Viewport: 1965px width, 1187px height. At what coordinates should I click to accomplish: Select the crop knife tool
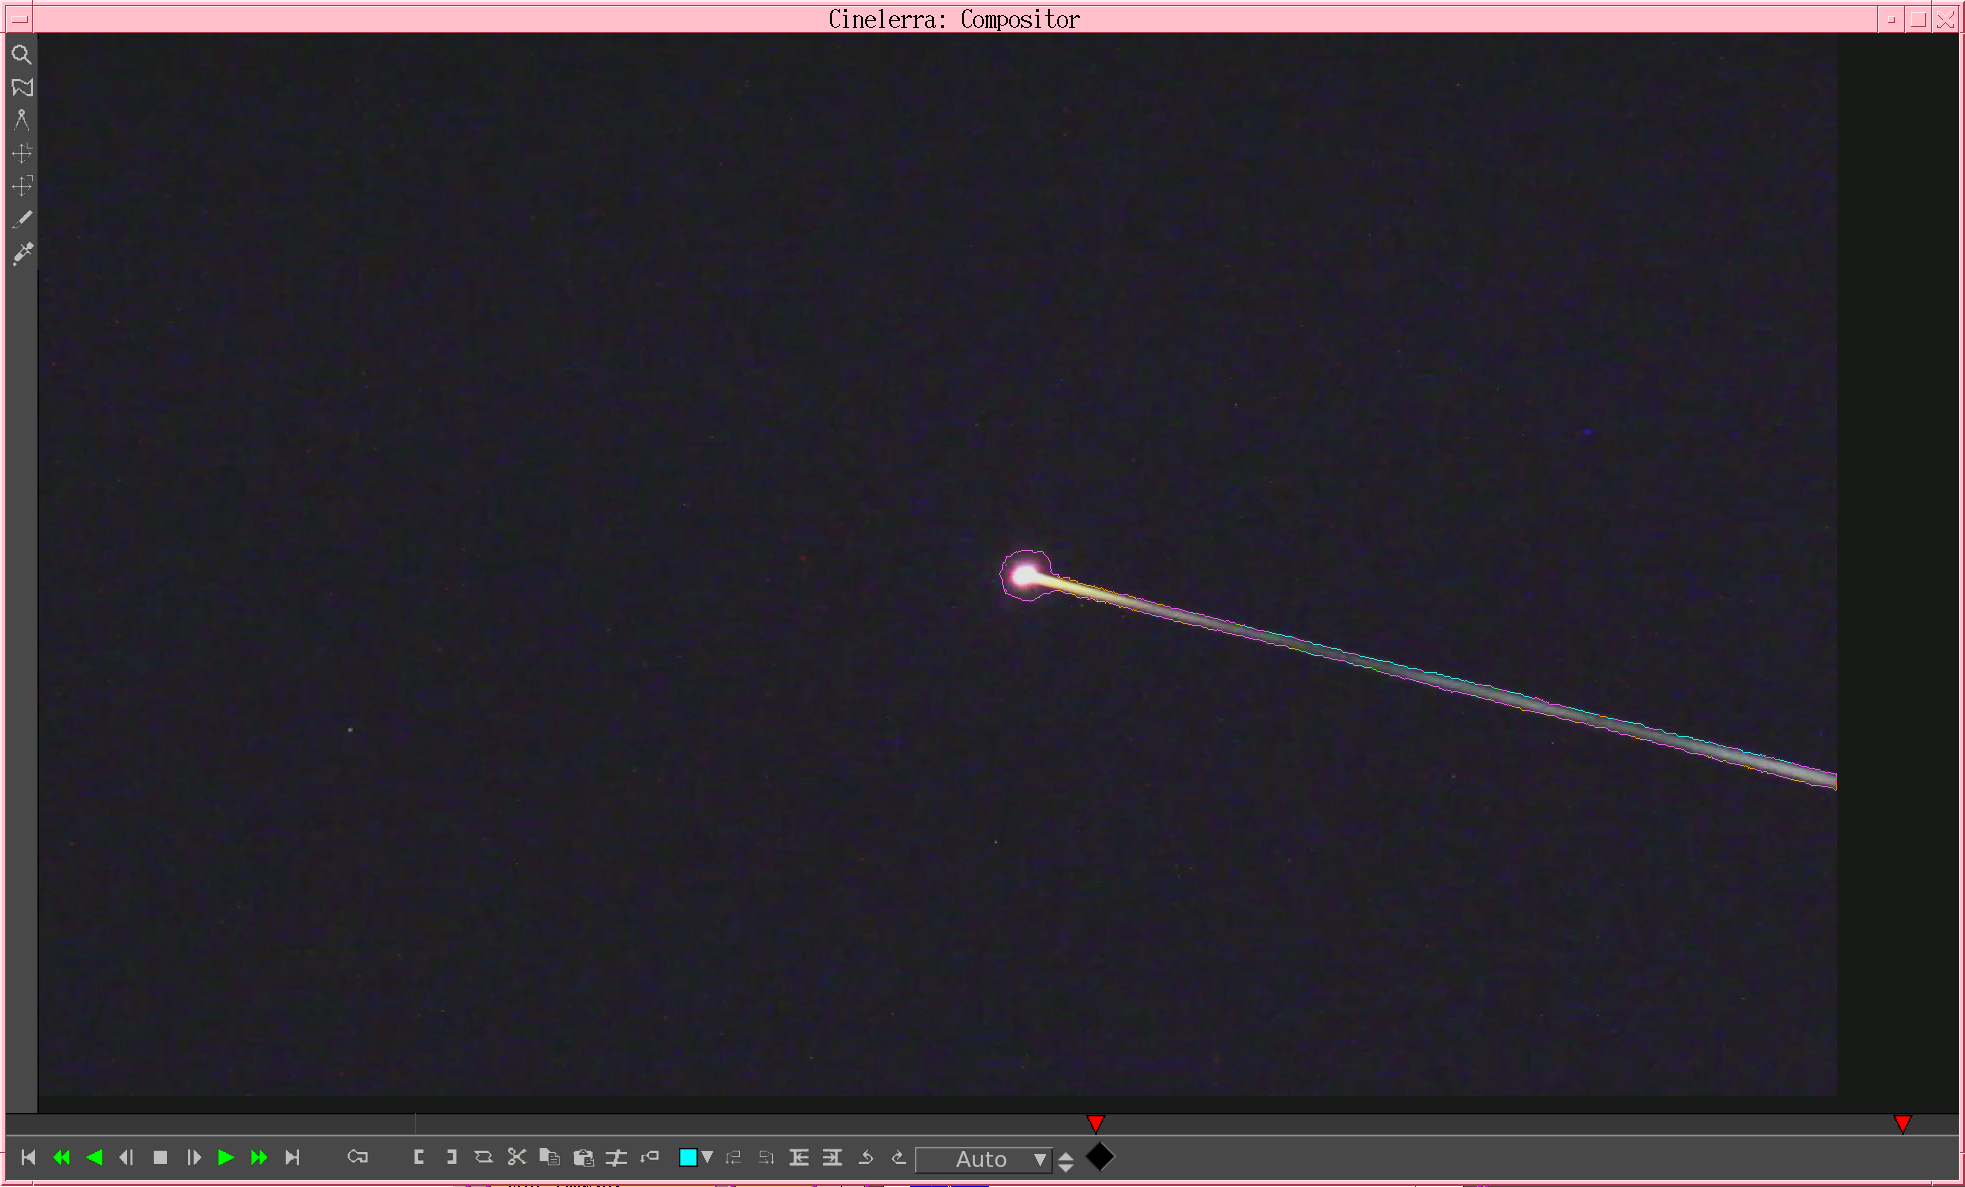pos(21,219)
